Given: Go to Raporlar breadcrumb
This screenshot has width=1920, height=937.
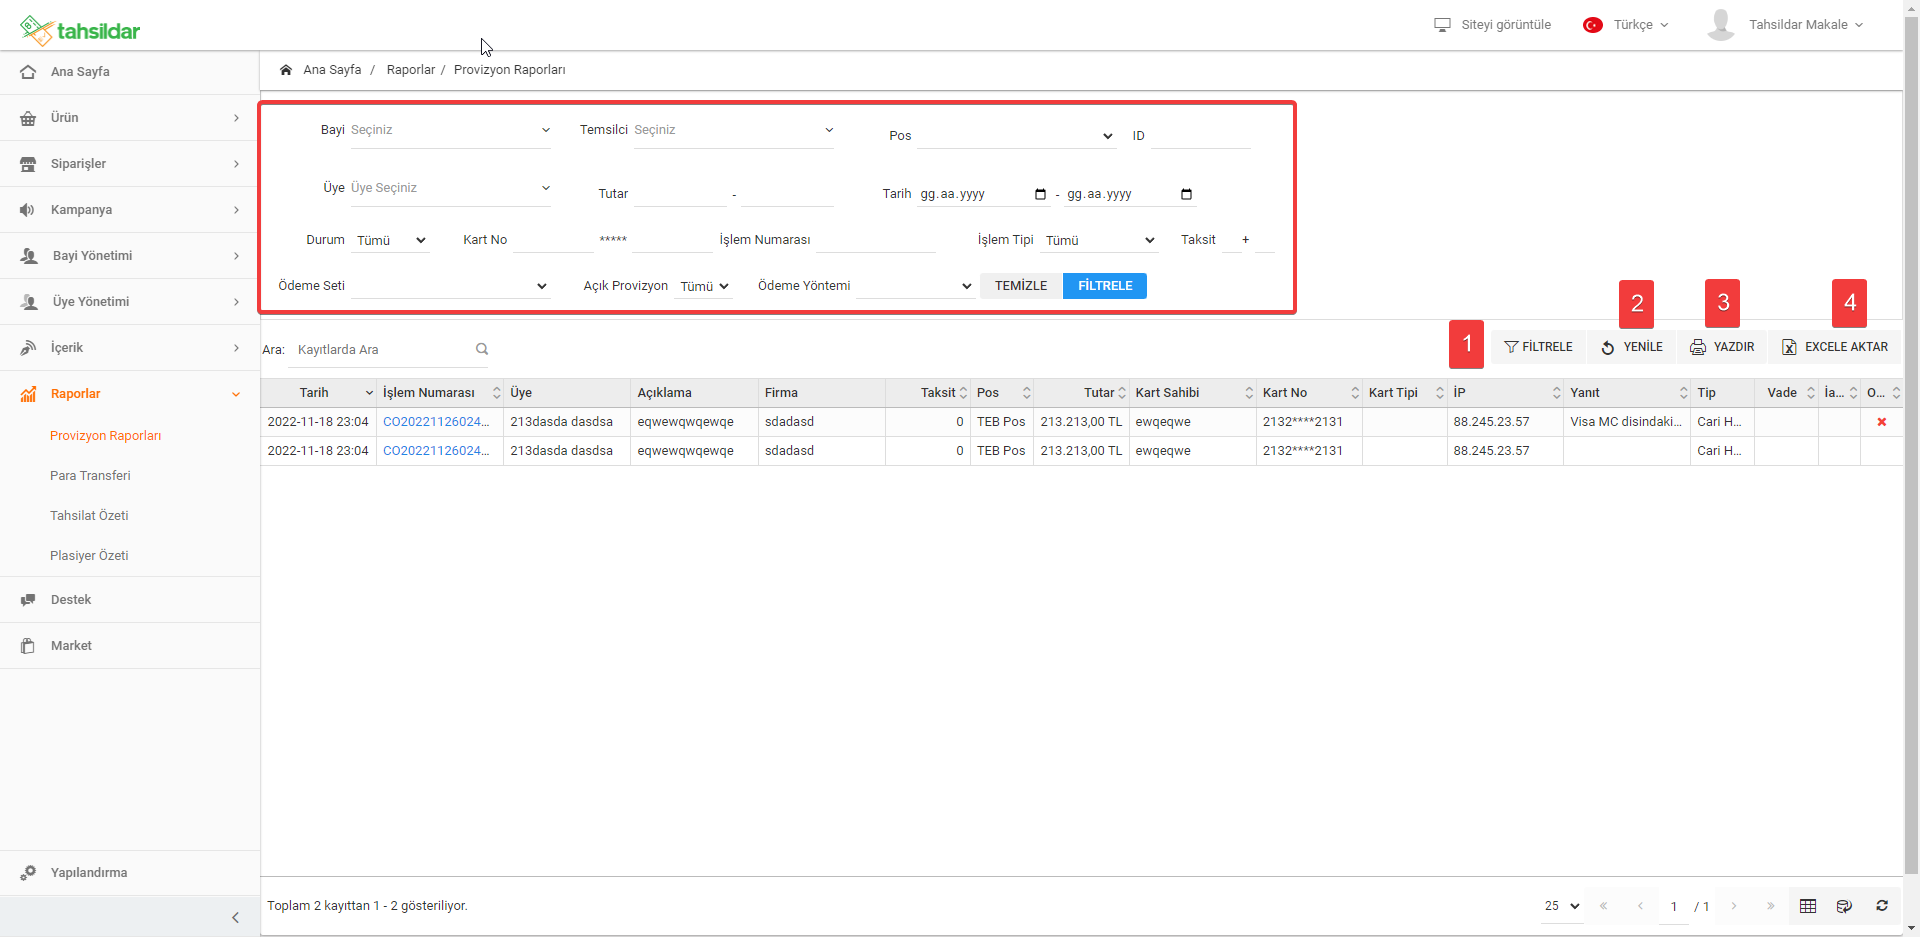Looking at the screenshot, I should (x=411, y=70).
